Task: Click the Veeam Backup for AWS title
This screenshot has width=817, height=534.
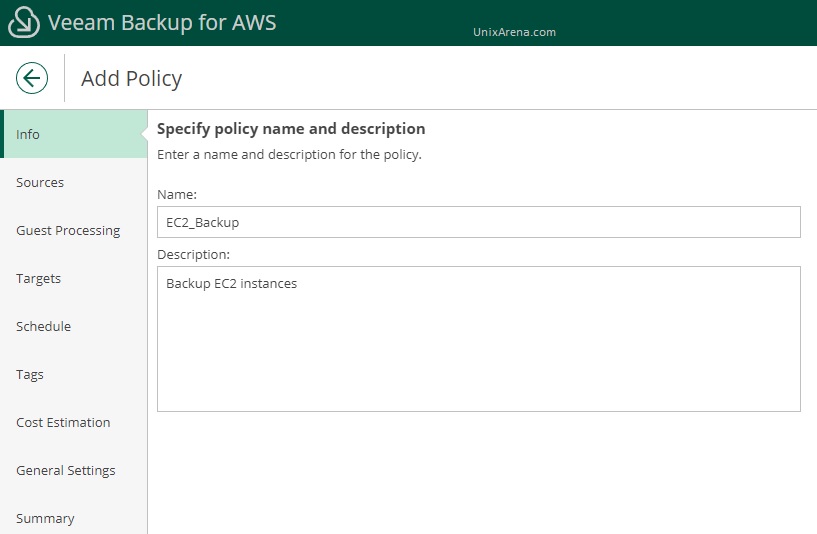Action: [162, 22]
